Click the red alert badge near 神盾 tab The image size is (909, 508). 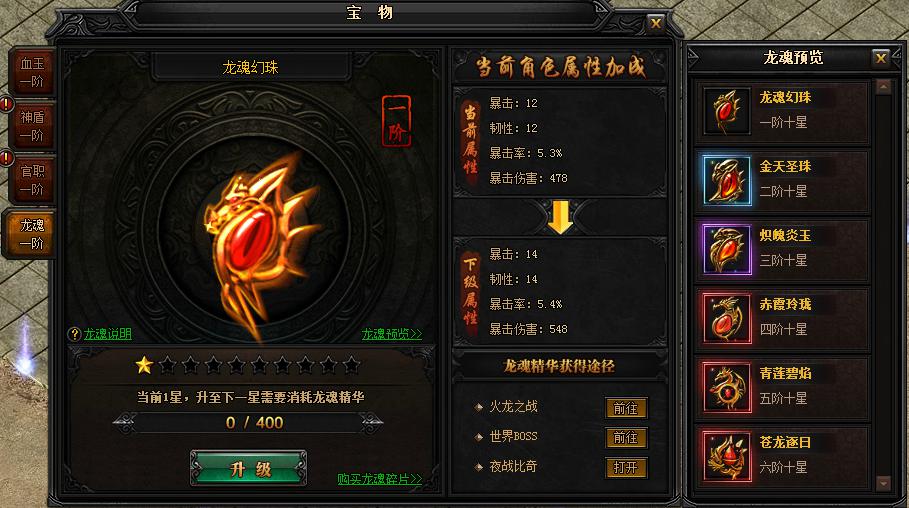pos(6,104)
